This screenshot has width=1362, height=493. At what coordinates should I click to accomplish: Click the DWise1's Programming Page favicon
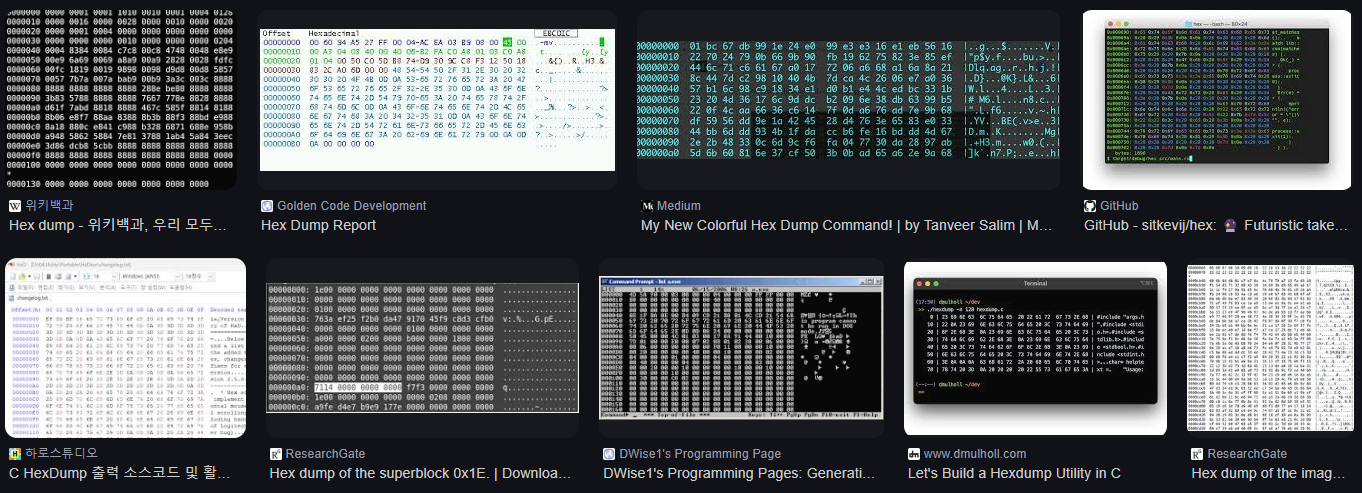click(x=609, y=453)
